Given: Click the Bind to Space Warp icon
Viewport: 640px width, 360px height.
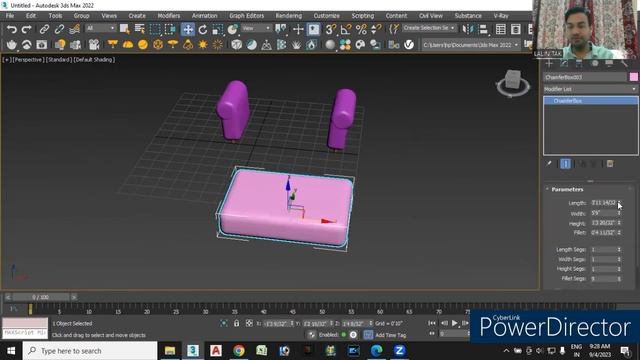Looking at the screenshot, I should 74,29.
